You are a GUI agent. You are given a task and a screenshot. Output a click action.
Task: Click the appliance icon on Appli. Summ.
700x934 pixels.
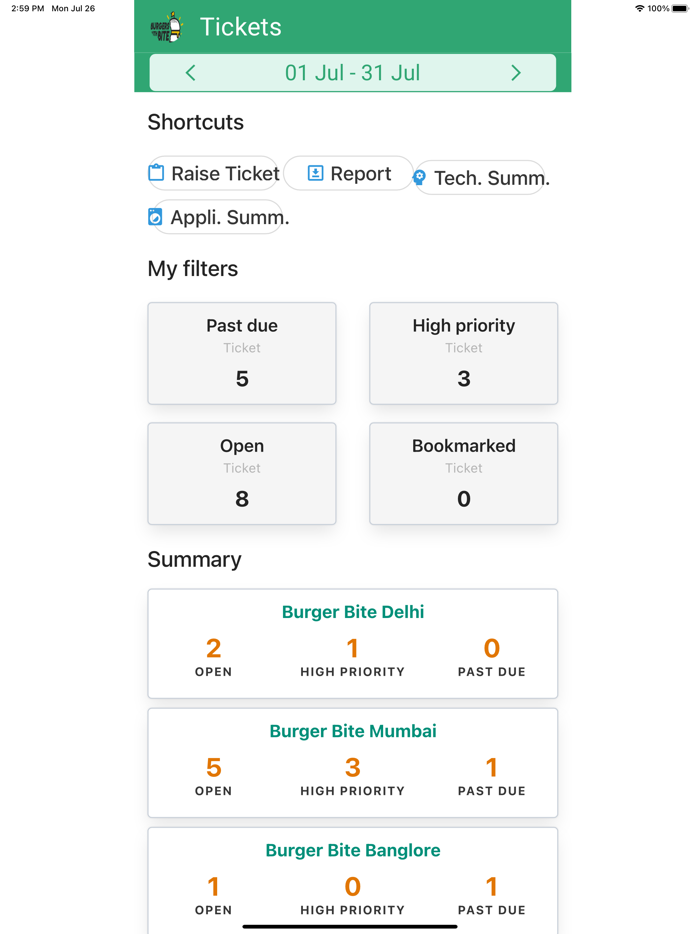point(155,217)
